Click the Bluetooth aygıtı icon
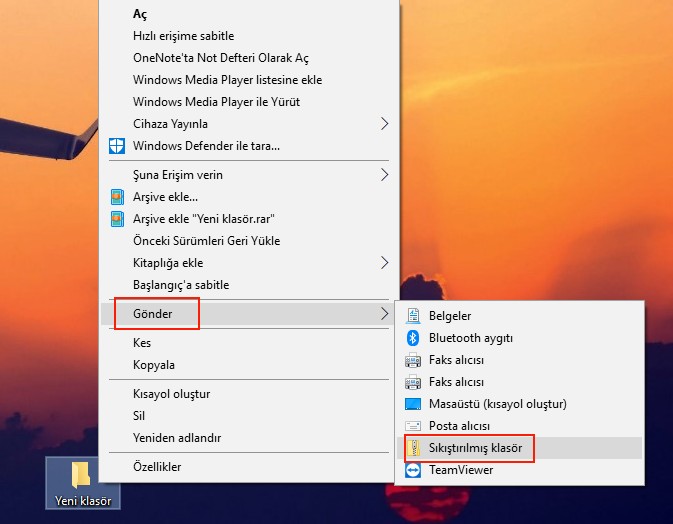This screenshot has height=524, width=673. [413, 338]
